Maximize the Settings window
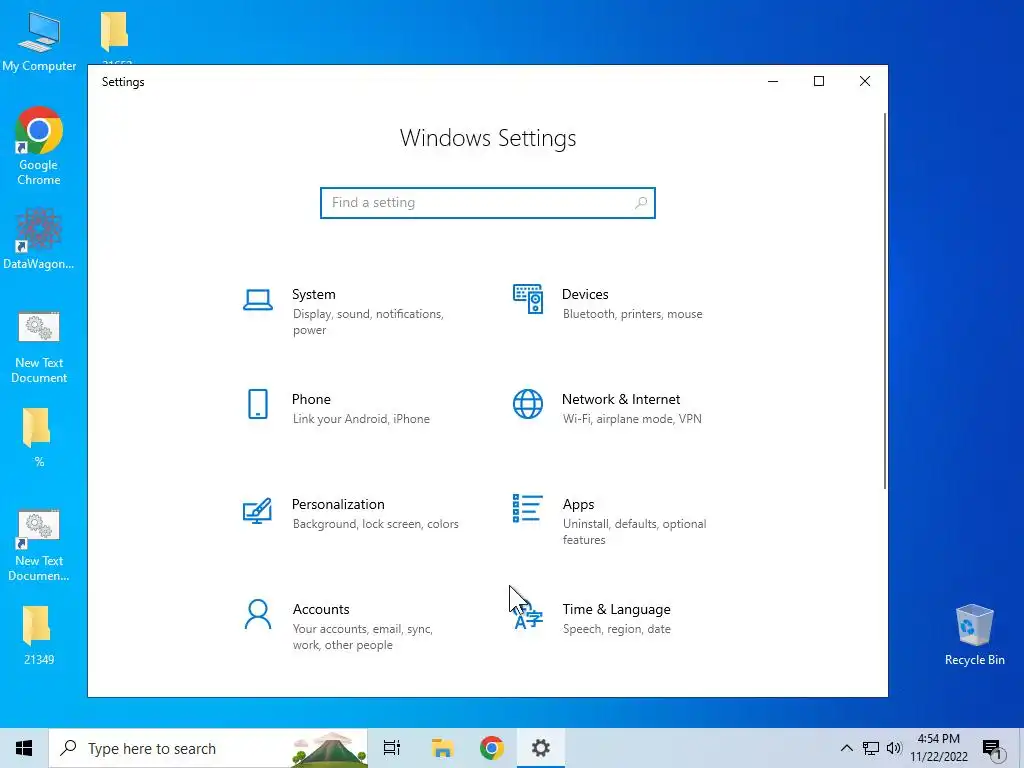 [819, 81]
